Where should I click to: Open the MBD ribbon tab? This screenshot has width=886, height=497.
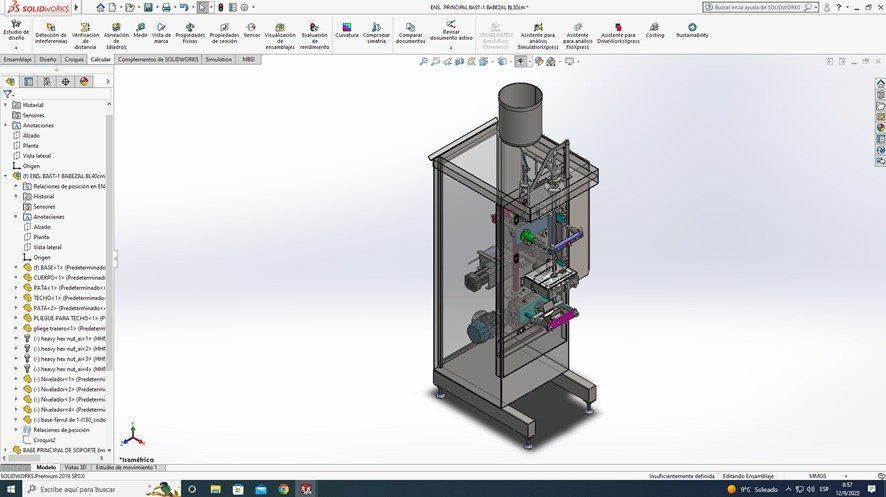[x=249, y=59]
